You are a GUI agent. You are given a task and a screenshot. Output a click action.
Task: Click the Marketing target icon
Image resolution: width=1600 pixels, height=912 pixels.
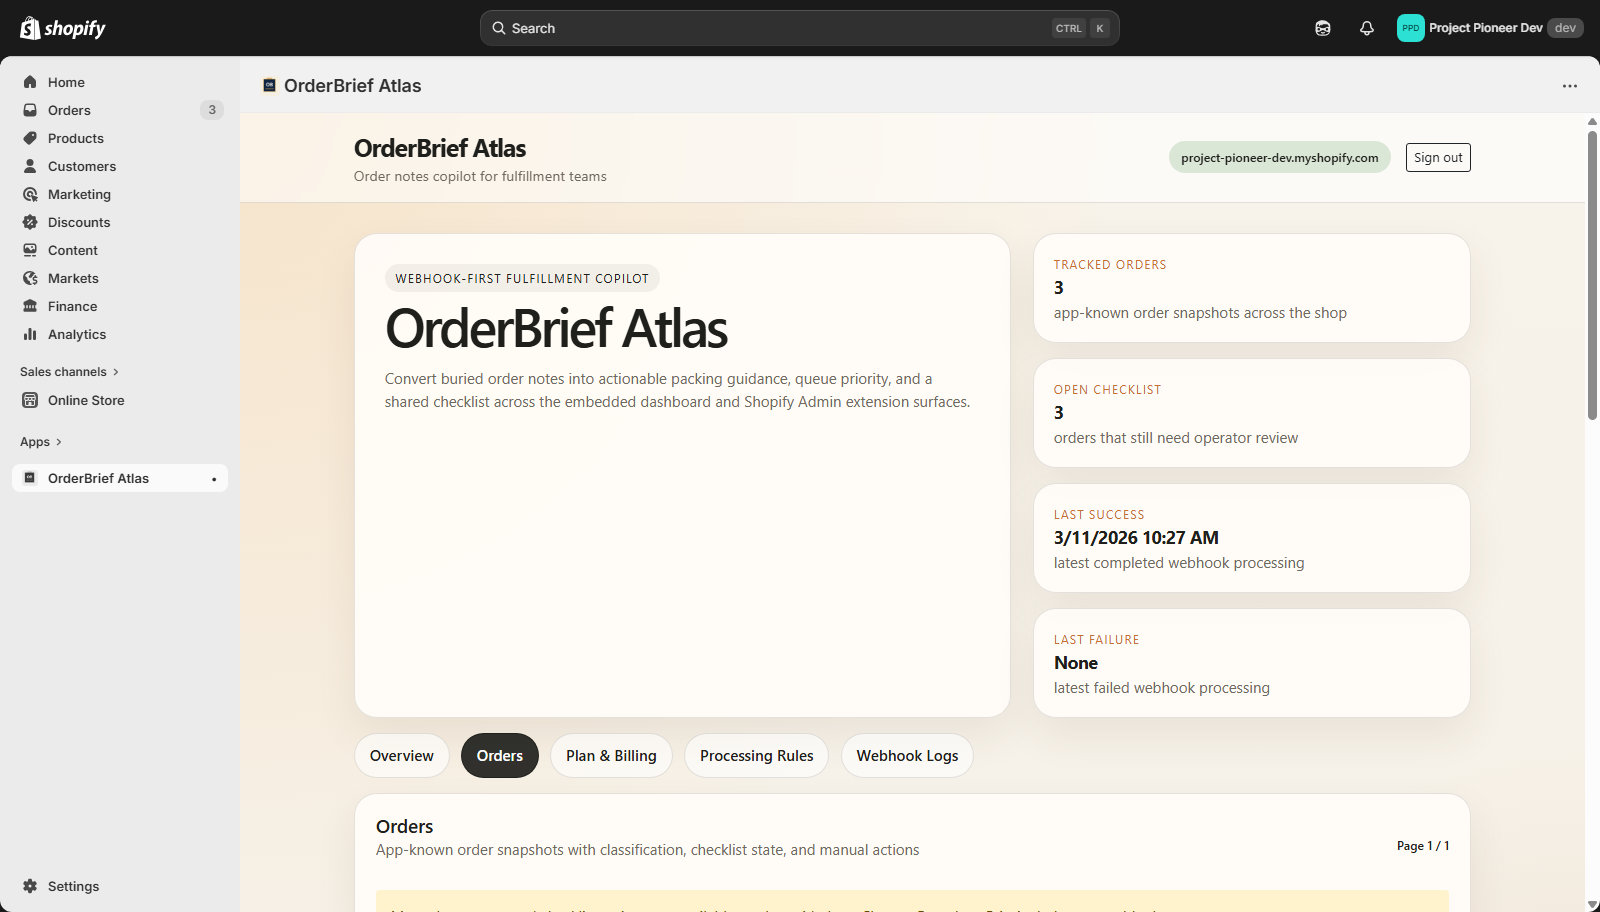(x=30, y=194)
